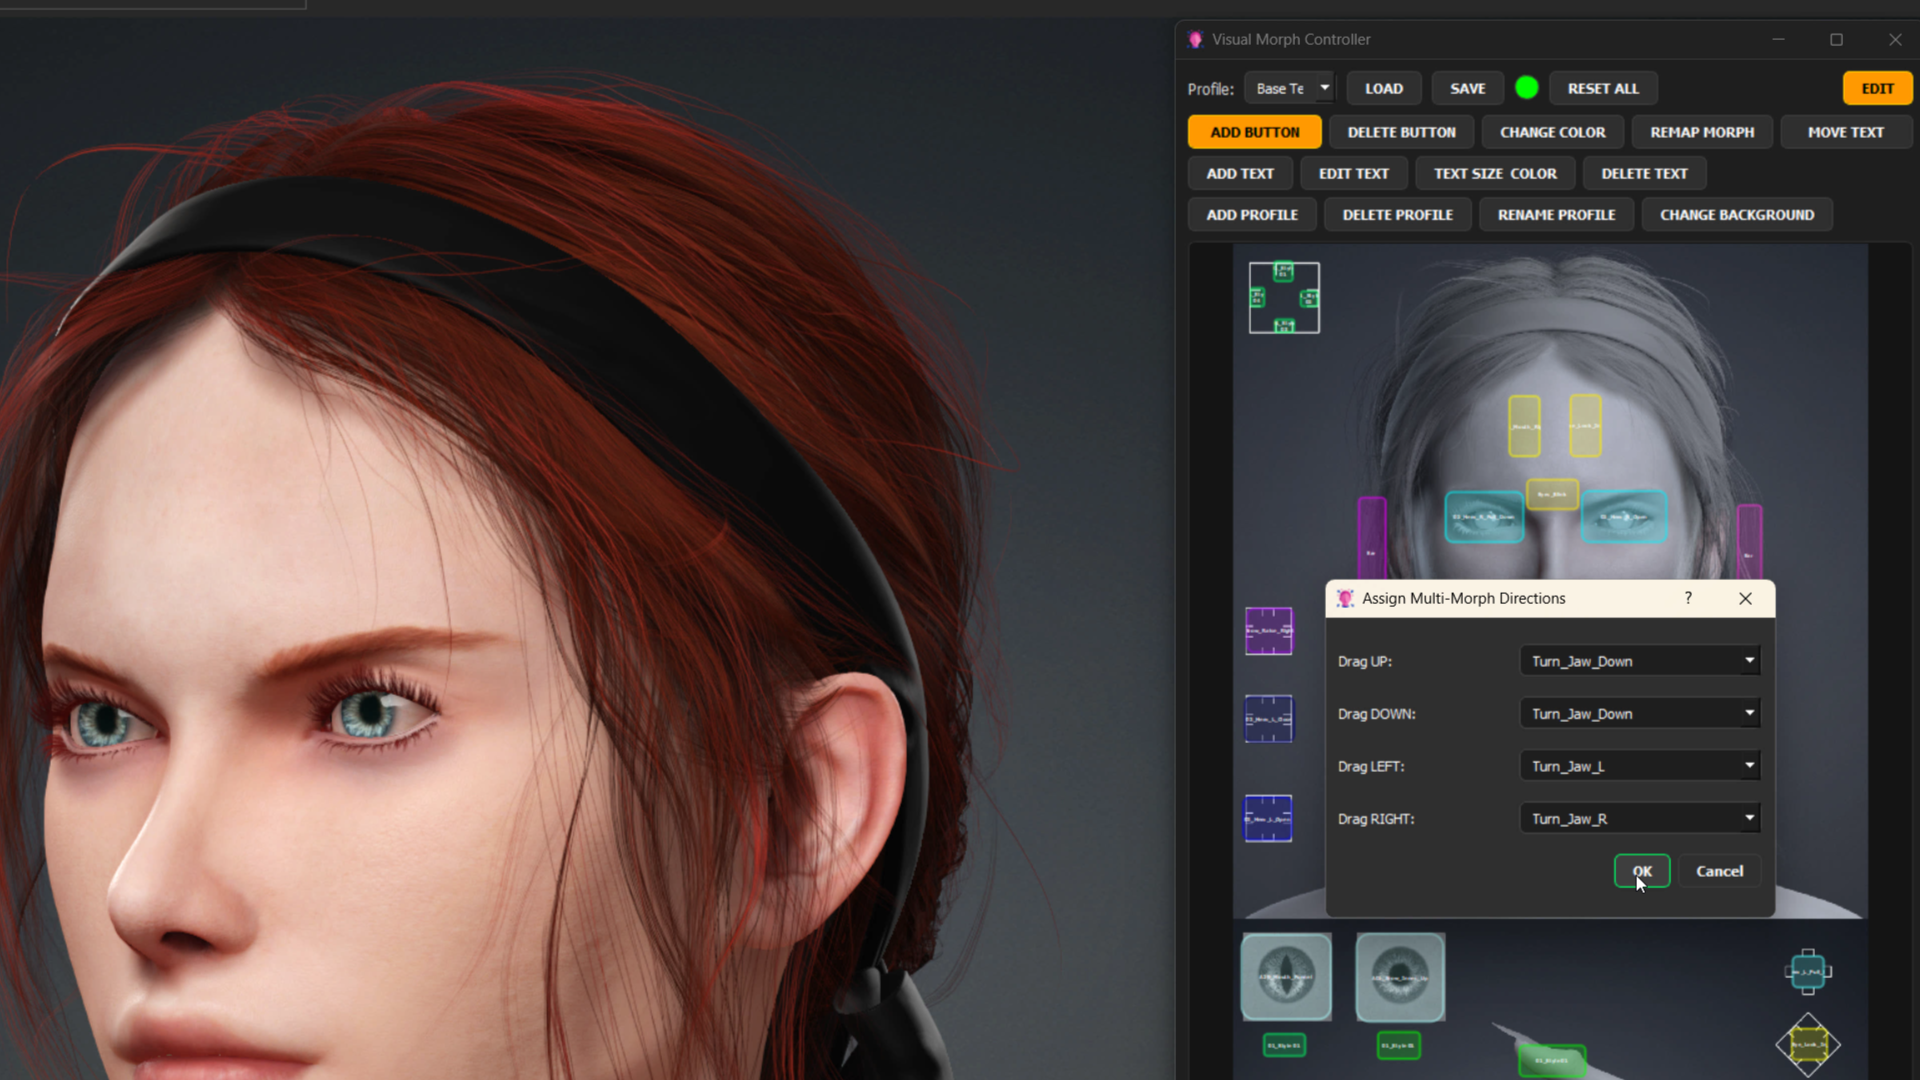1920x1080 pixels.
Task: Click the help question mark in dialog
Action: (x=1688, y=598)
